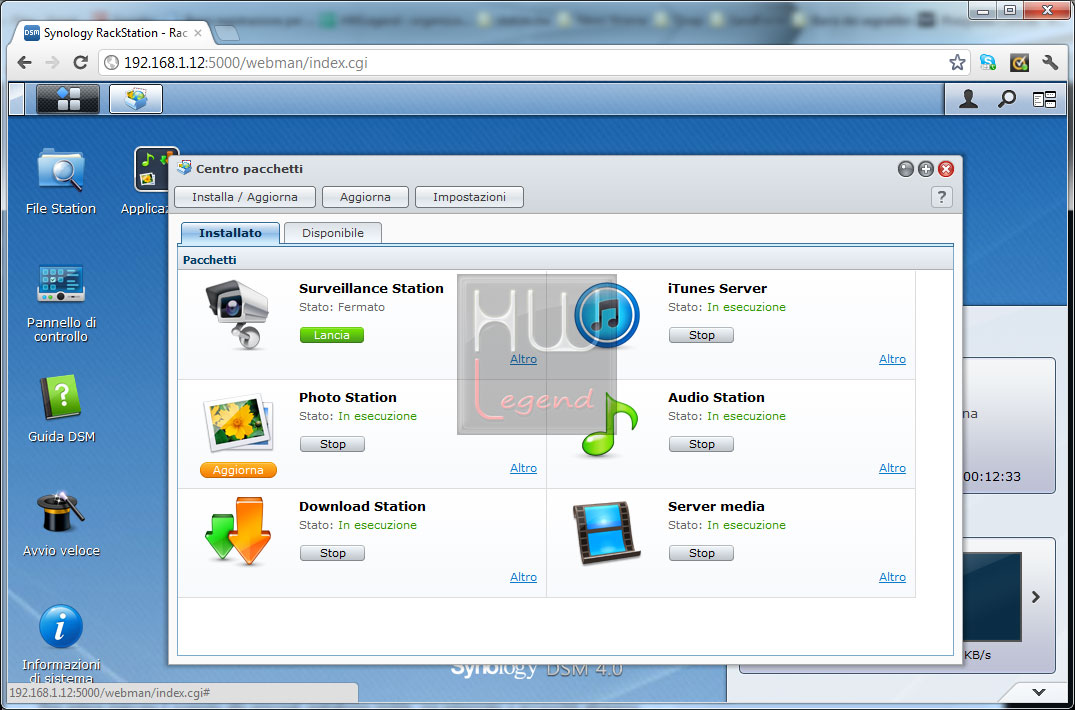Reload the page in the browser
Viewport: 1075px width, 710px height.
pos(80,63)
